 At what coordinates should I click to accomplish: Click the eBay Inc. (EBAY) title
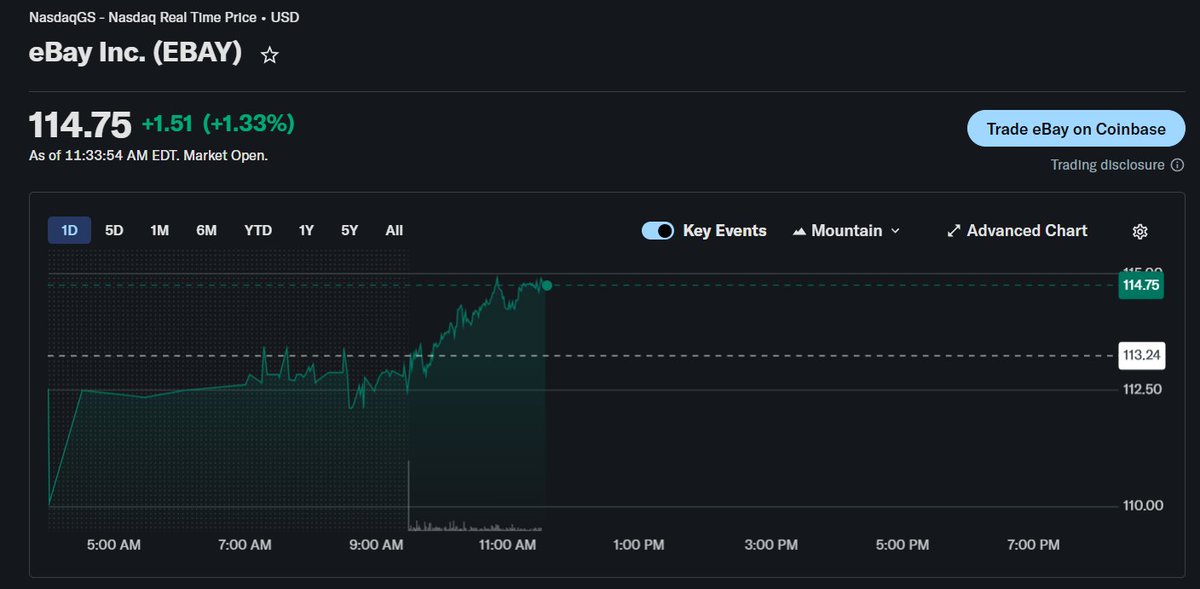[135, 53]
